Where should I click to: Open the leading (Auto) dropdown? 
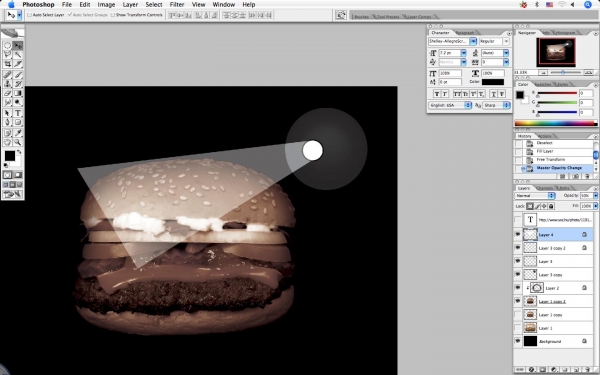coord(506,53)
